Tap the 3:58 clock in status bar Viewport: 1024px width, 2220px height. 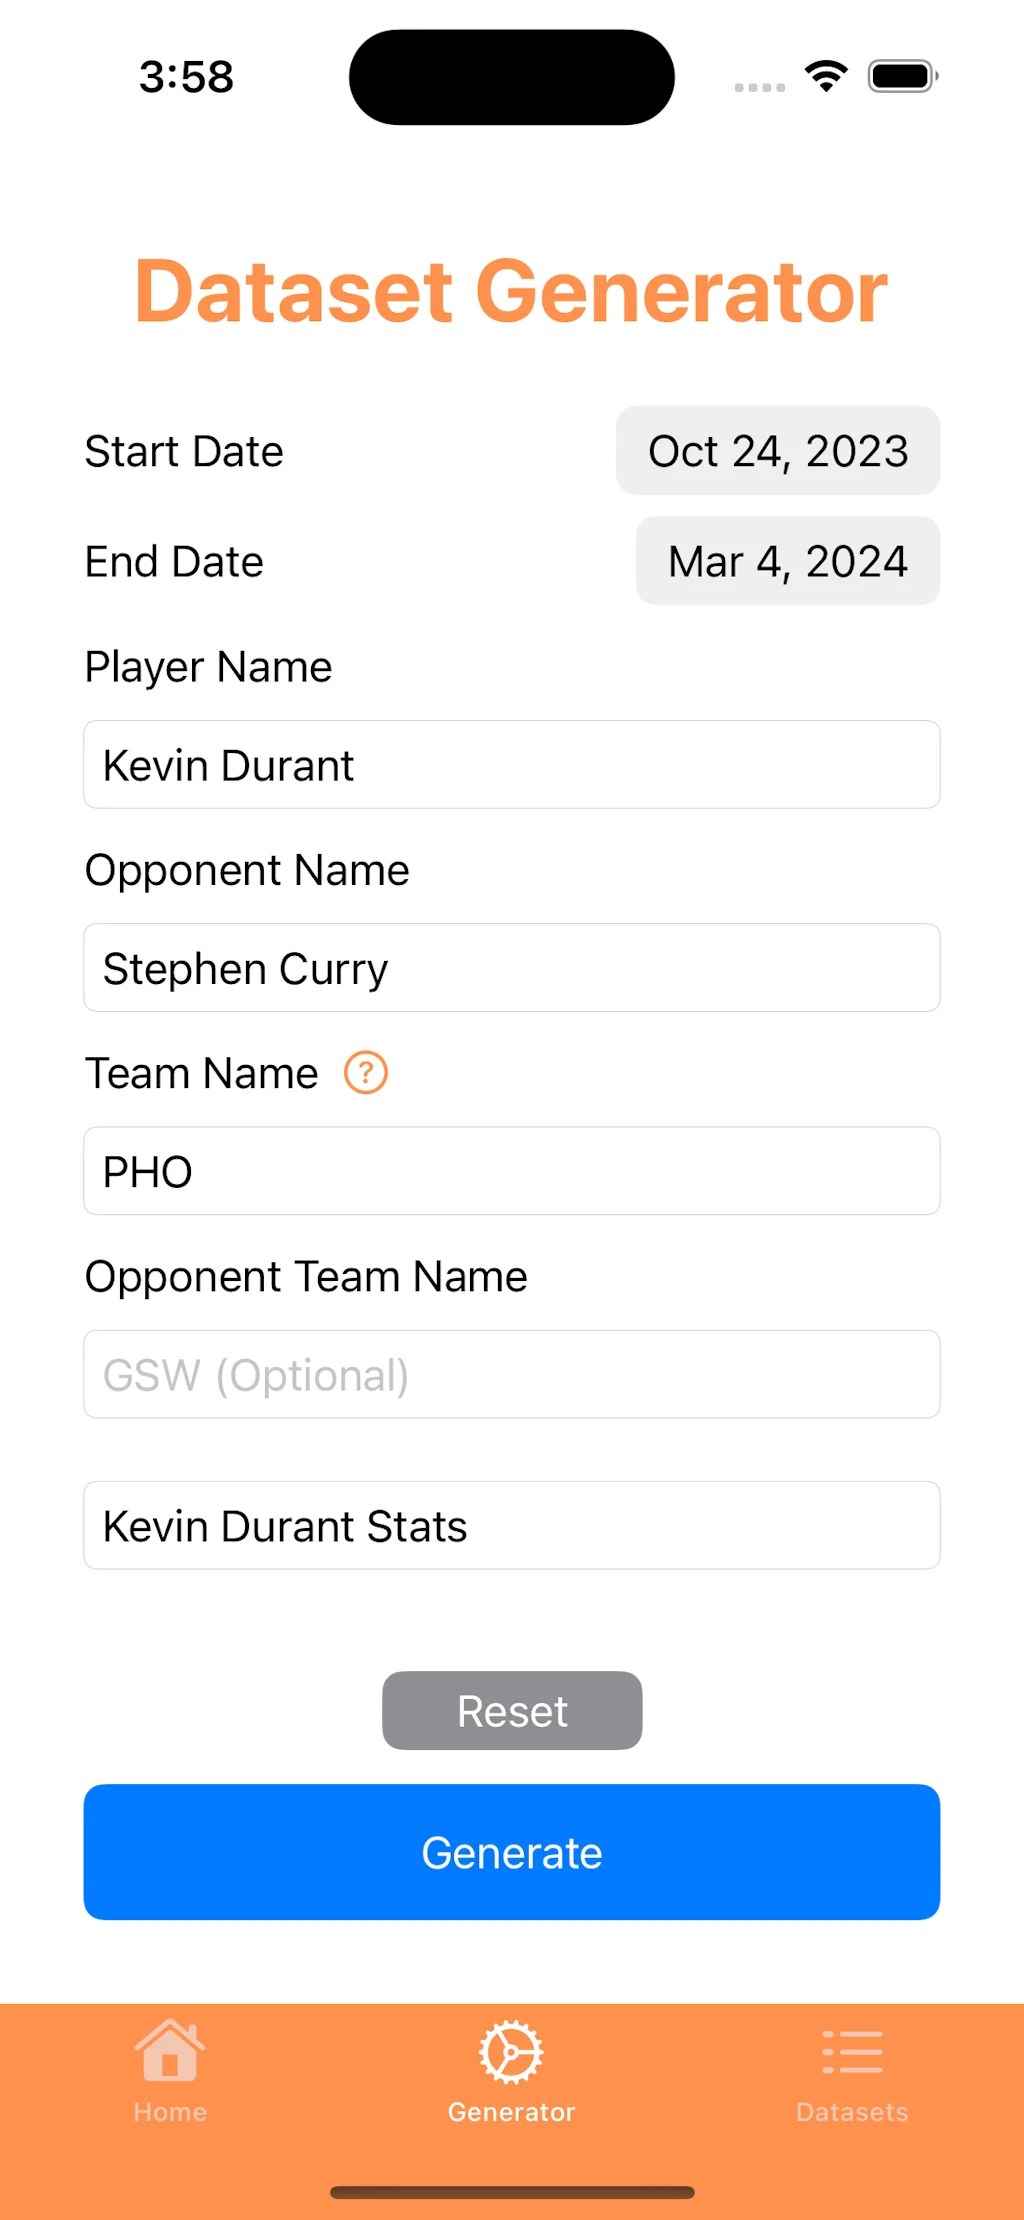(186, 77)
